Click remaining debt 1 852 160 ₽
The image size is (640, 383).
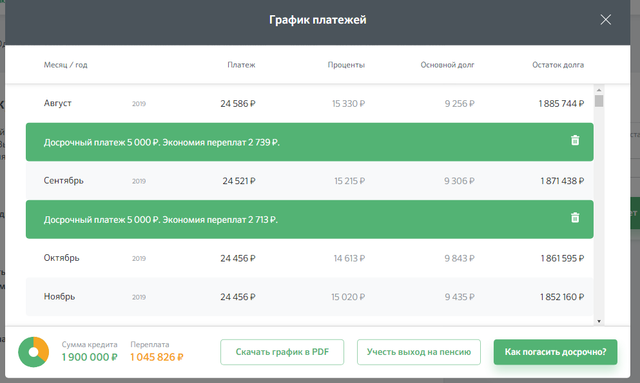click(562, 297)
